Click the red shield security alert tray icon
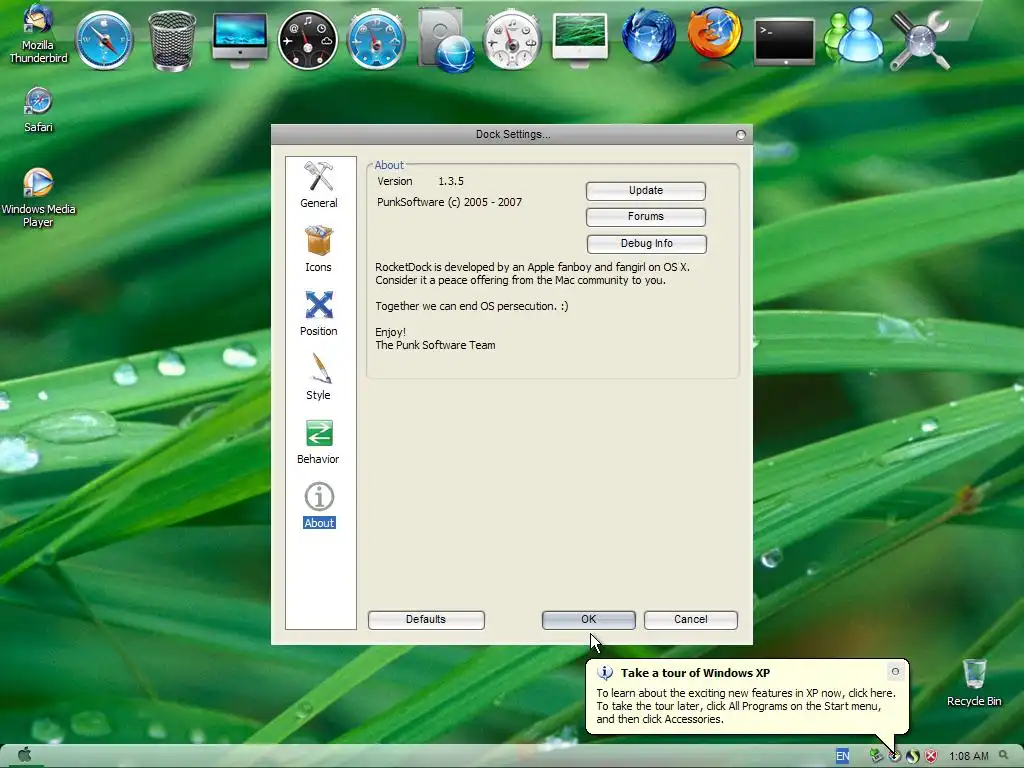Image resolution: width=1024 pixels, height=768 pixels. coord(931,756)
